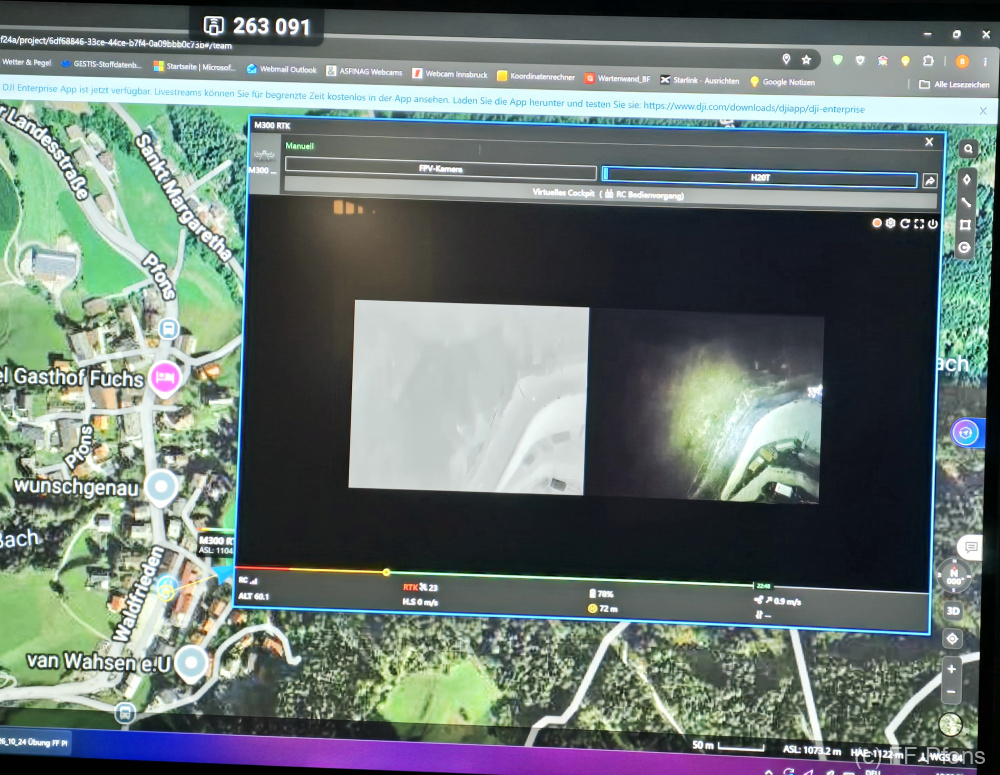
Task: Switch to the FPV-Kamera stream
Action: point(441,168)
